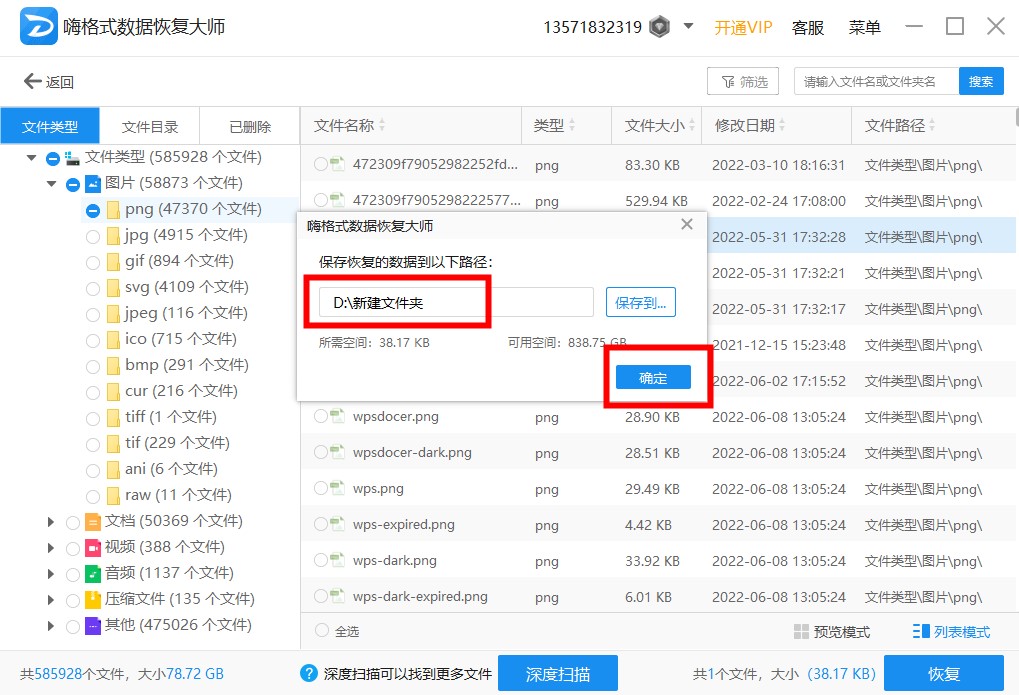Click the 搜索 search button

point(981,81)
